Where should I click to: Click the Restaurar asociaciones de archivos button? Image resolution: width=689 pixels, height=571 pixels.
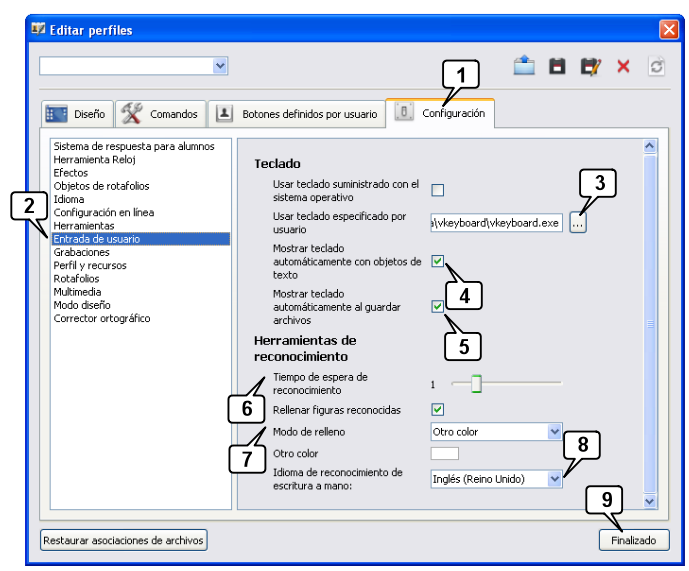point(124,540)
